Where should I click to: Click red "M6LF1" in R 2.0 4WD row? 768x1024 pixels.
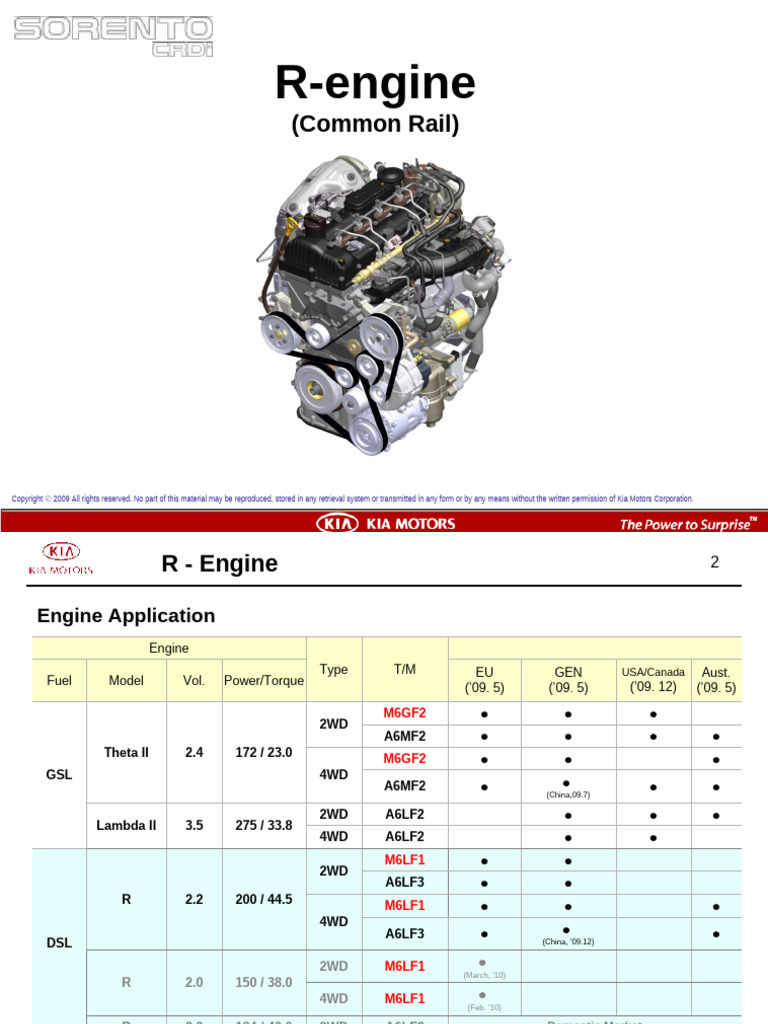click(x=405, y=998)
